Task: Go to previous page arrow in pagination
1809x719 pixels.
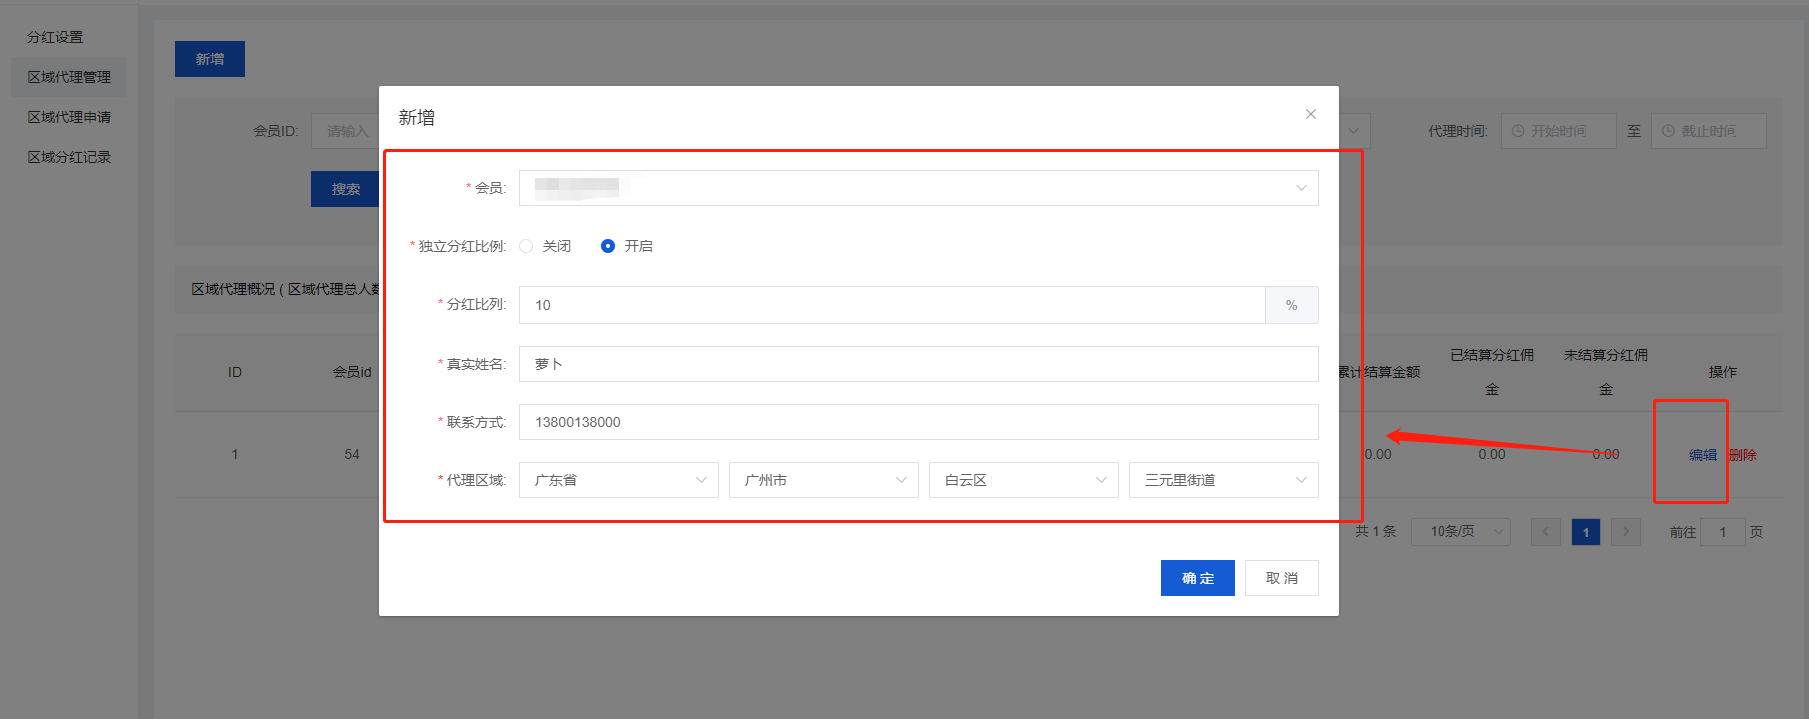Action: coord(1545,532)
